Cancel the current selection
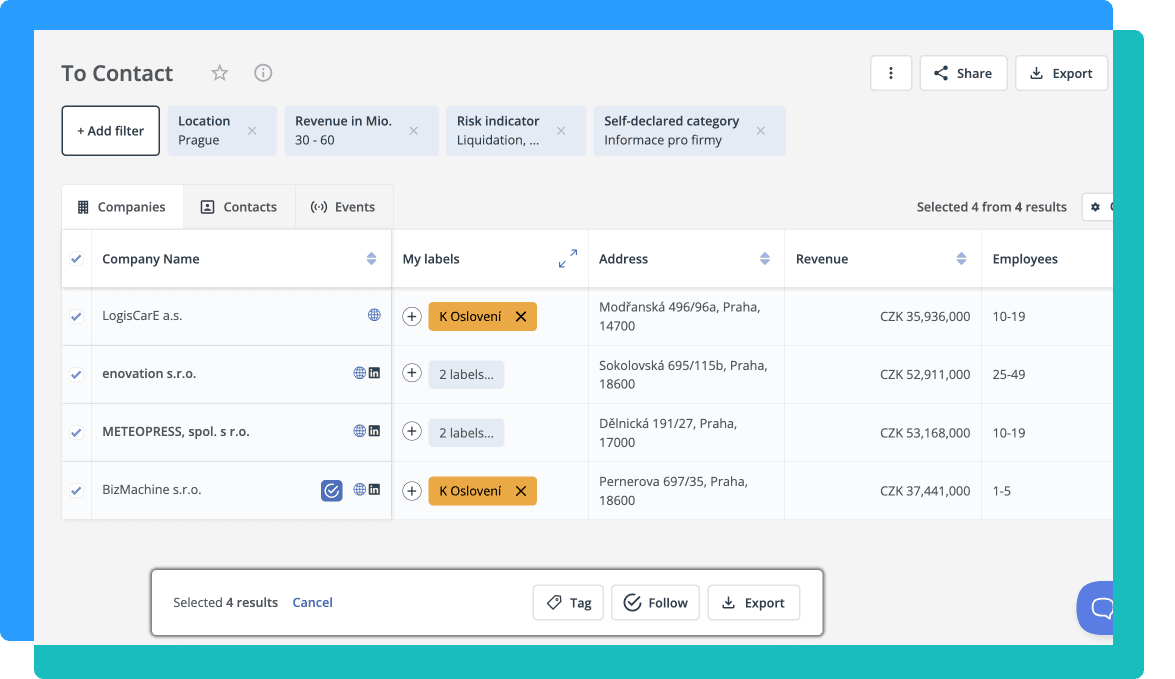Image resolution: width=1175 pixels, height=679 pixels. pos(312,603)
